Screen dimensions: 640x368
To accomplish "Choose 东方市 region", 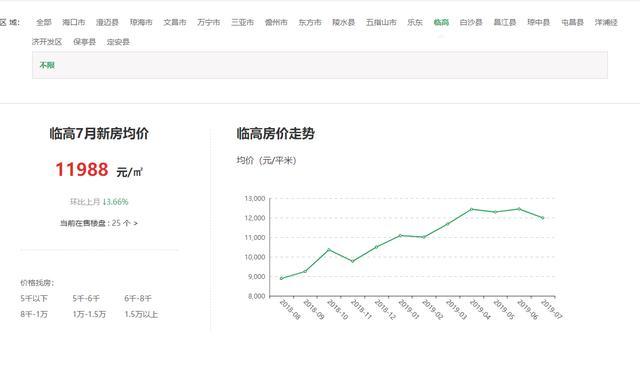I will [310, 22].
